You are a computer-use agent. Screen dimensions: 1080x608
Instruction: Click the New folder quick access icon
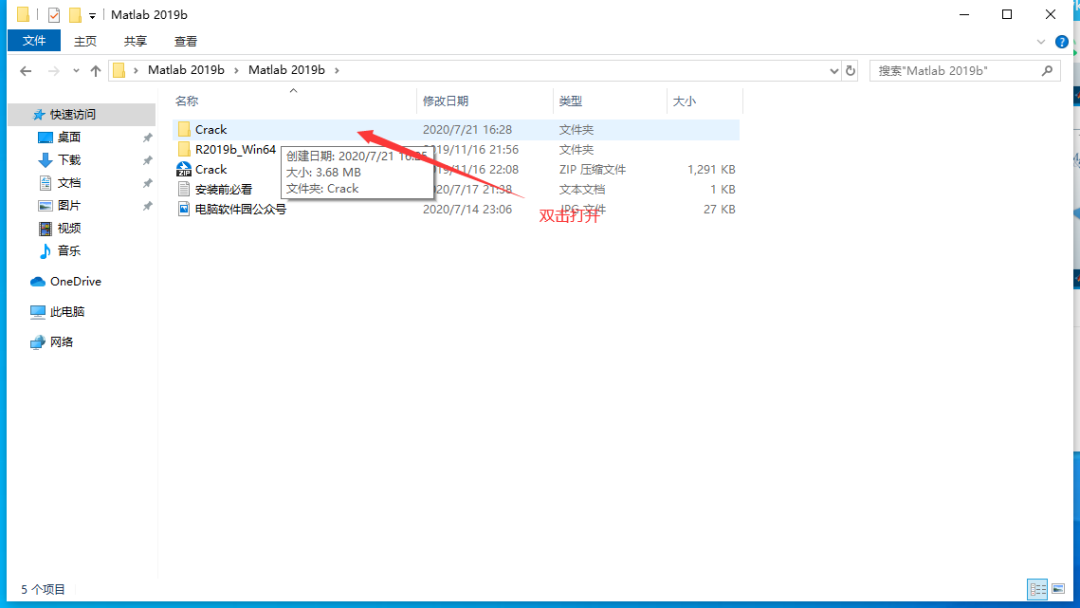pos(74,14)
